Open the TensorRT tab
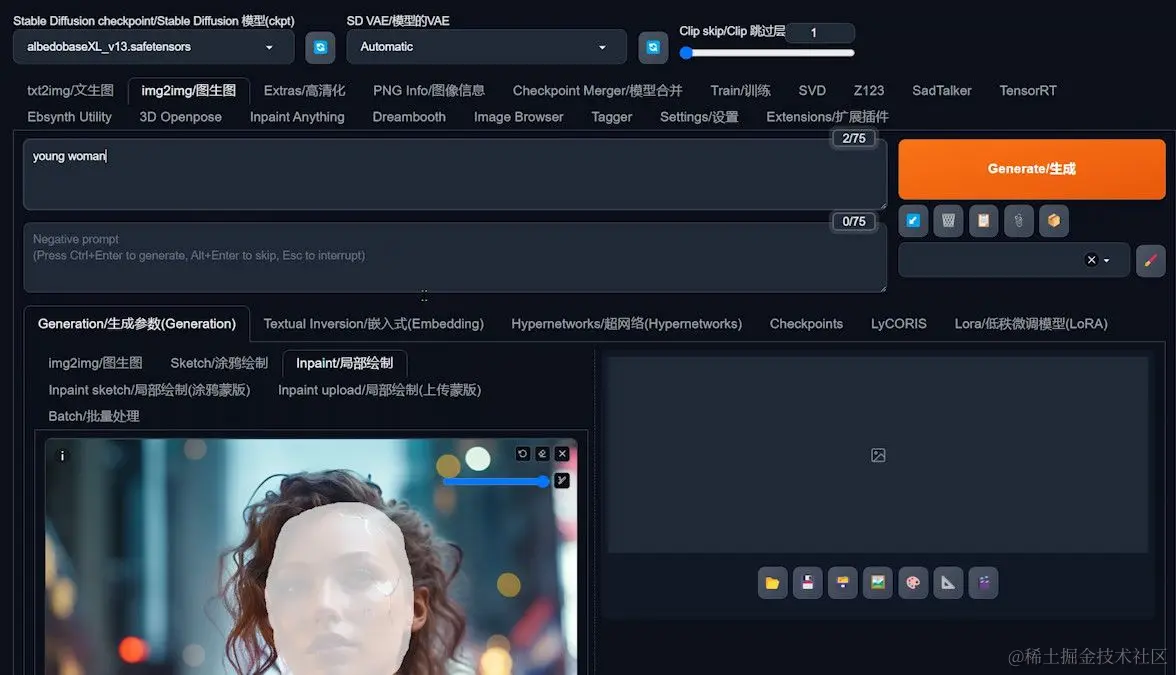Screen dimensions: 1176x675 (1028, 91)
